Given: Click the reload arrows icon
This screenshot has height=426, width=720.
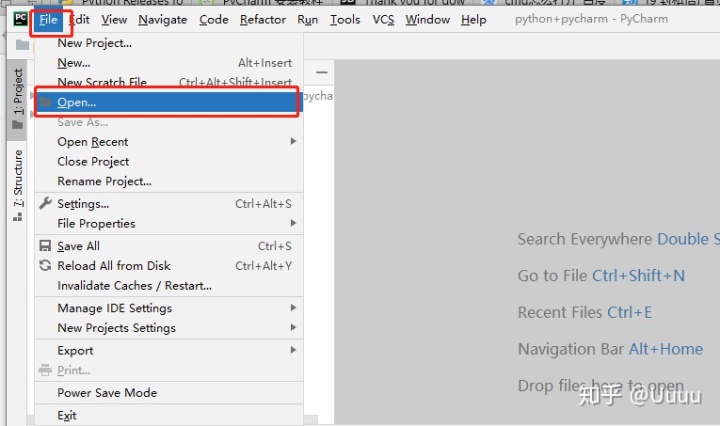Looking at the screenshot, I should [45, 265].
